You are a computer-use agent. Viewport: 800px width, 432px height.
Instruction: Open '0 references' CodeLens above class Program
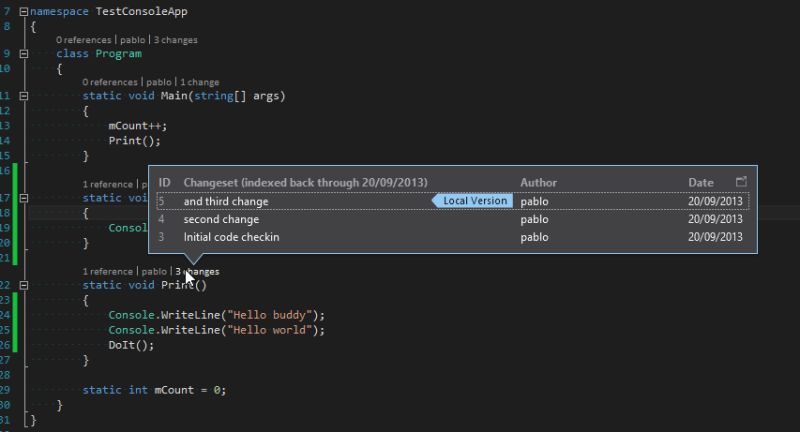point(84,40)
